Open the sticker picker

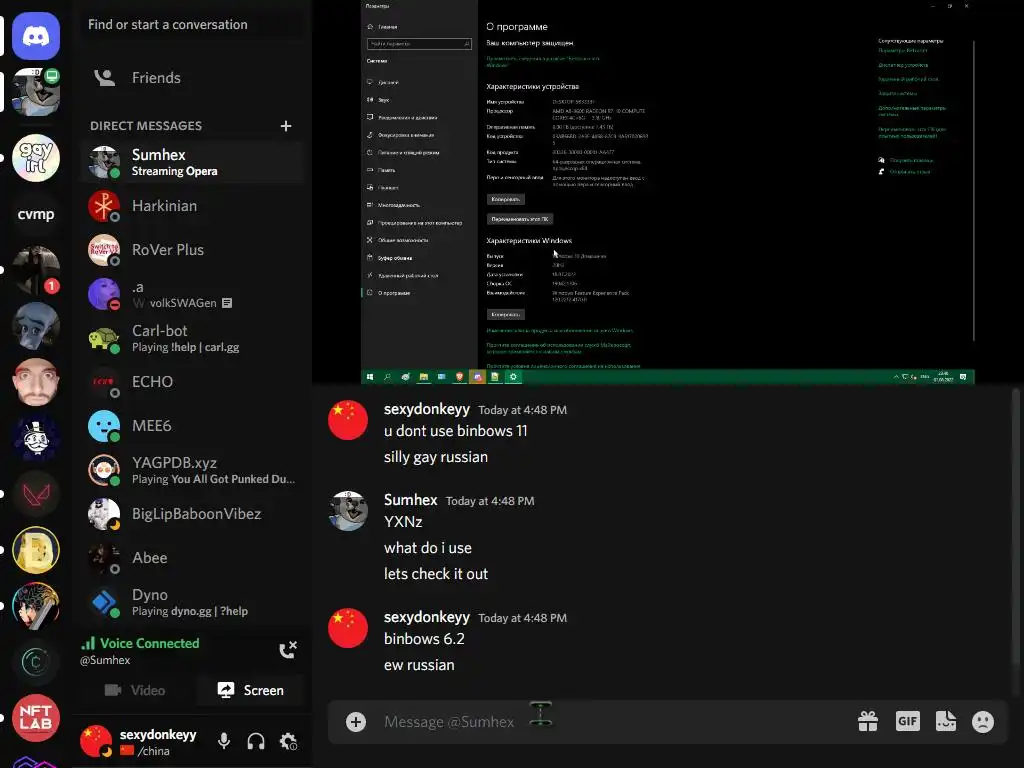[x=946, y=722]
